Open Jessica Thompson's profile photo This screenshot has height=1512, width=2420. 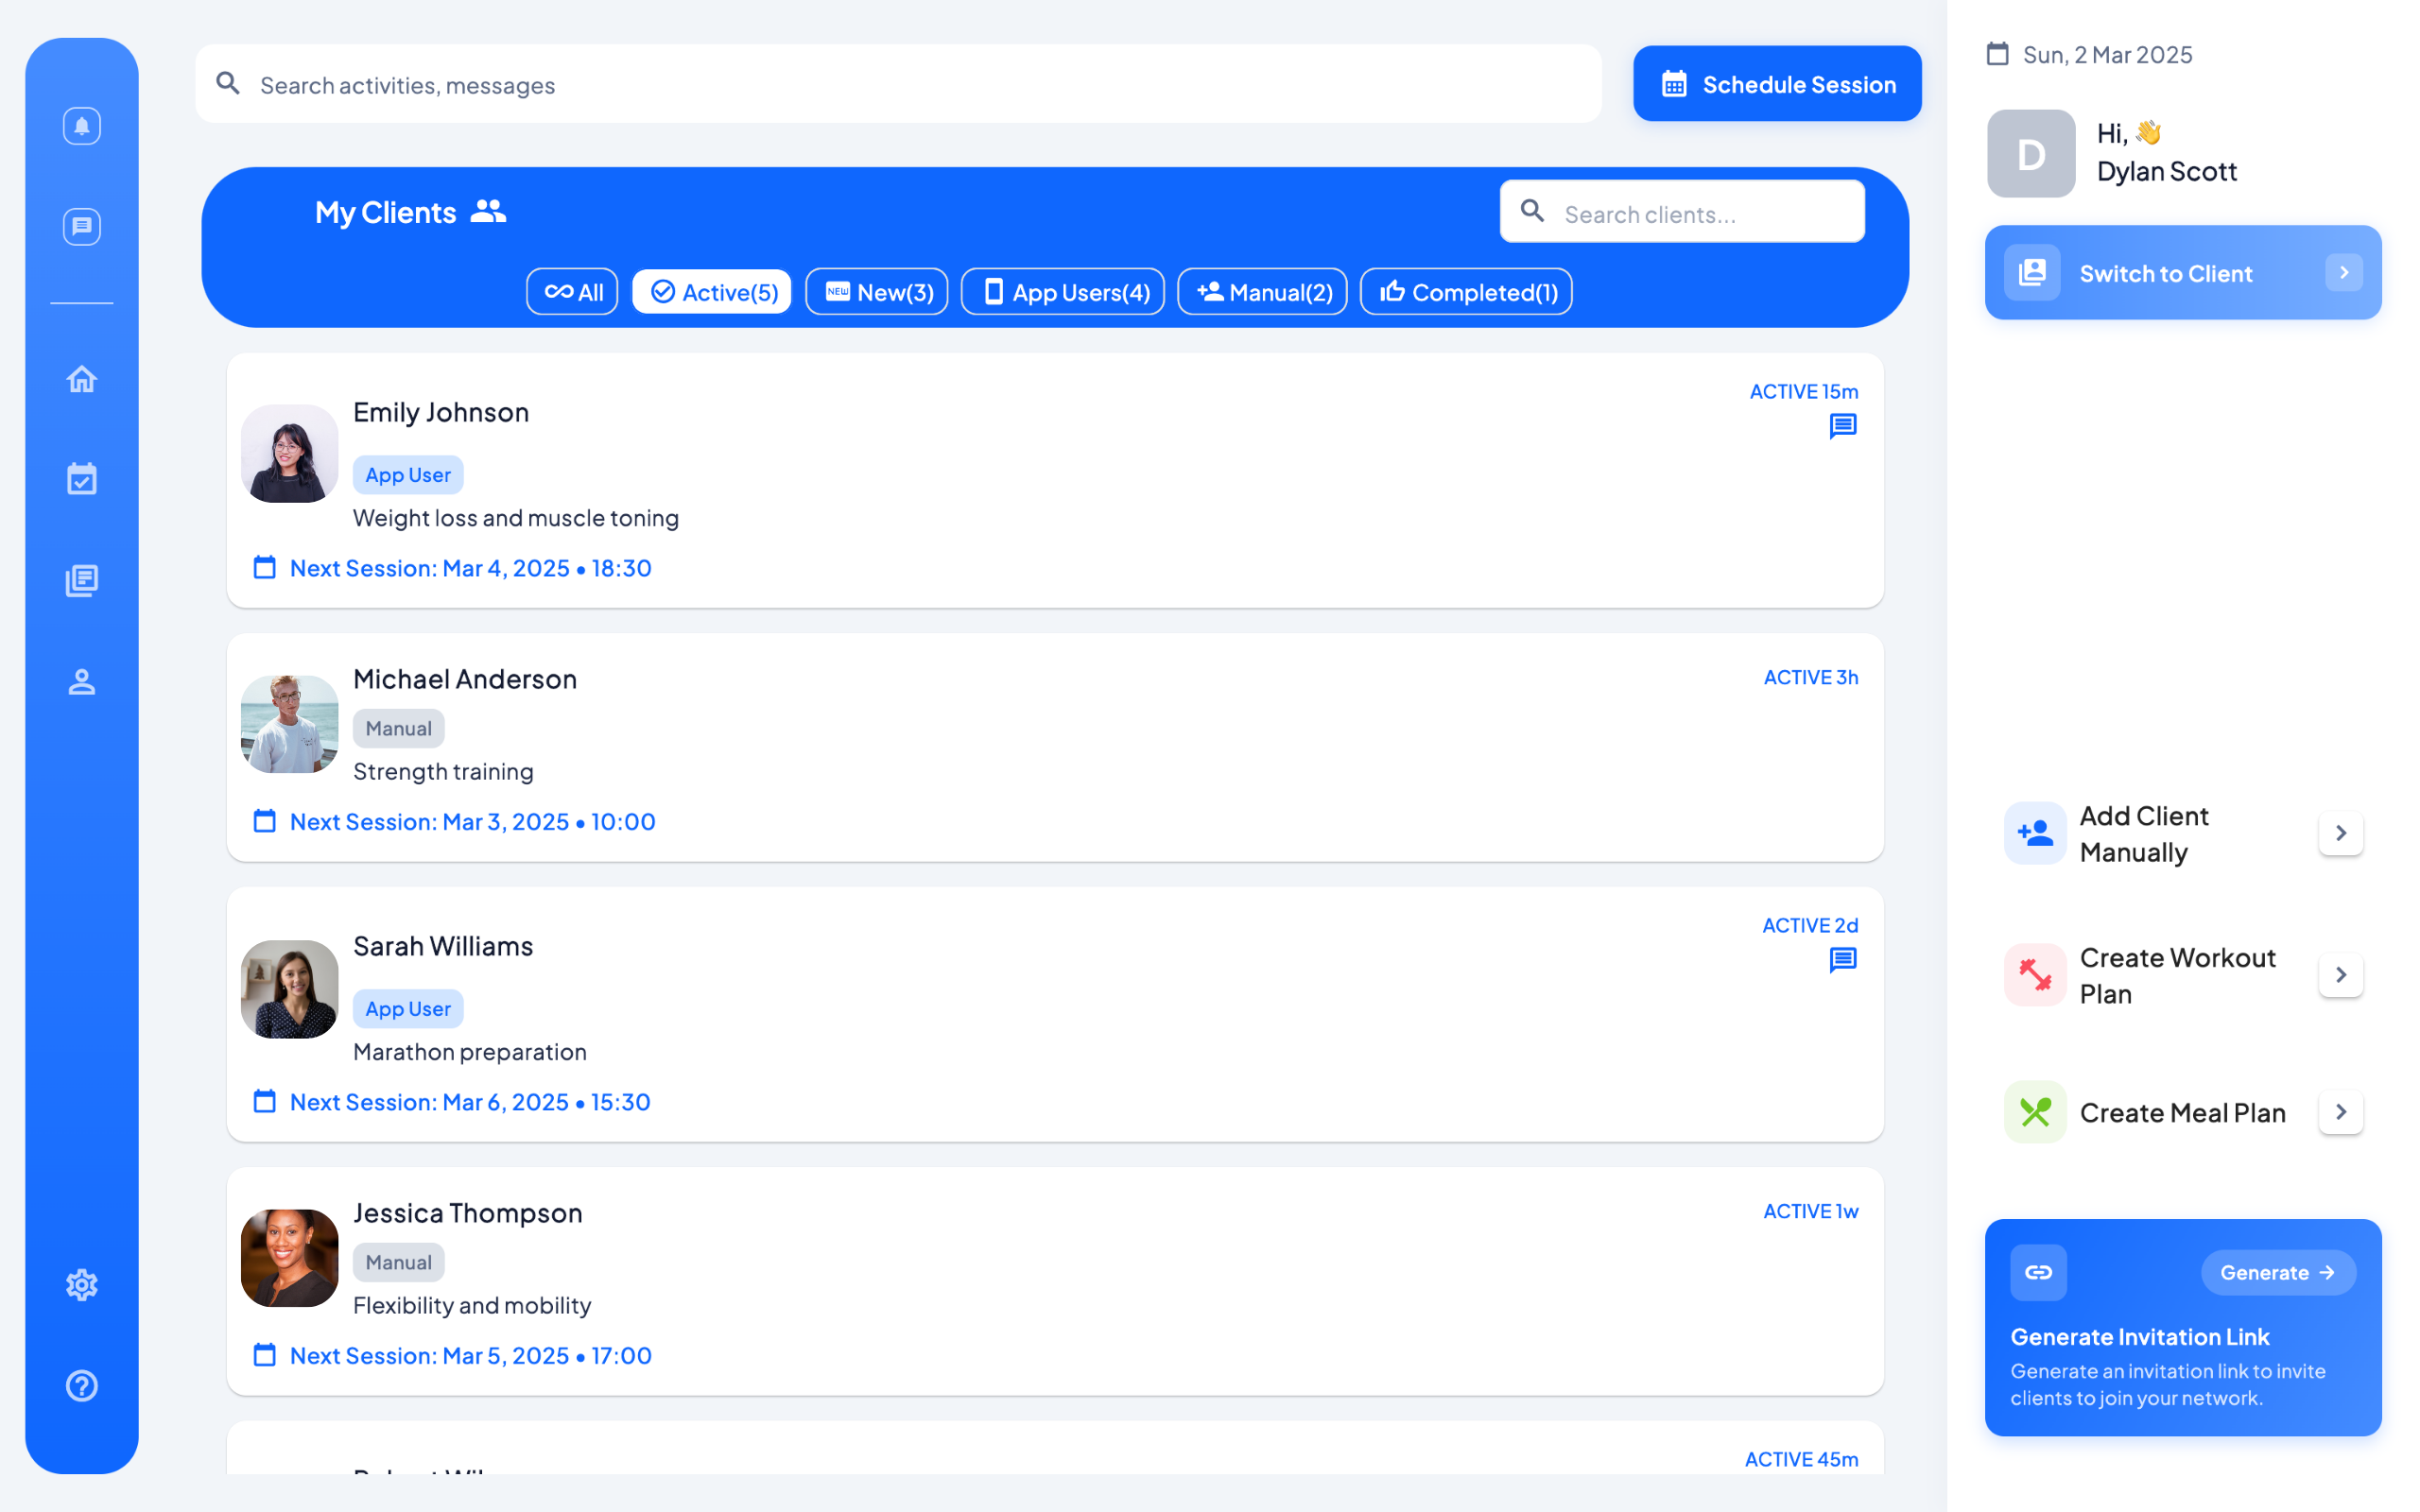290,1258
